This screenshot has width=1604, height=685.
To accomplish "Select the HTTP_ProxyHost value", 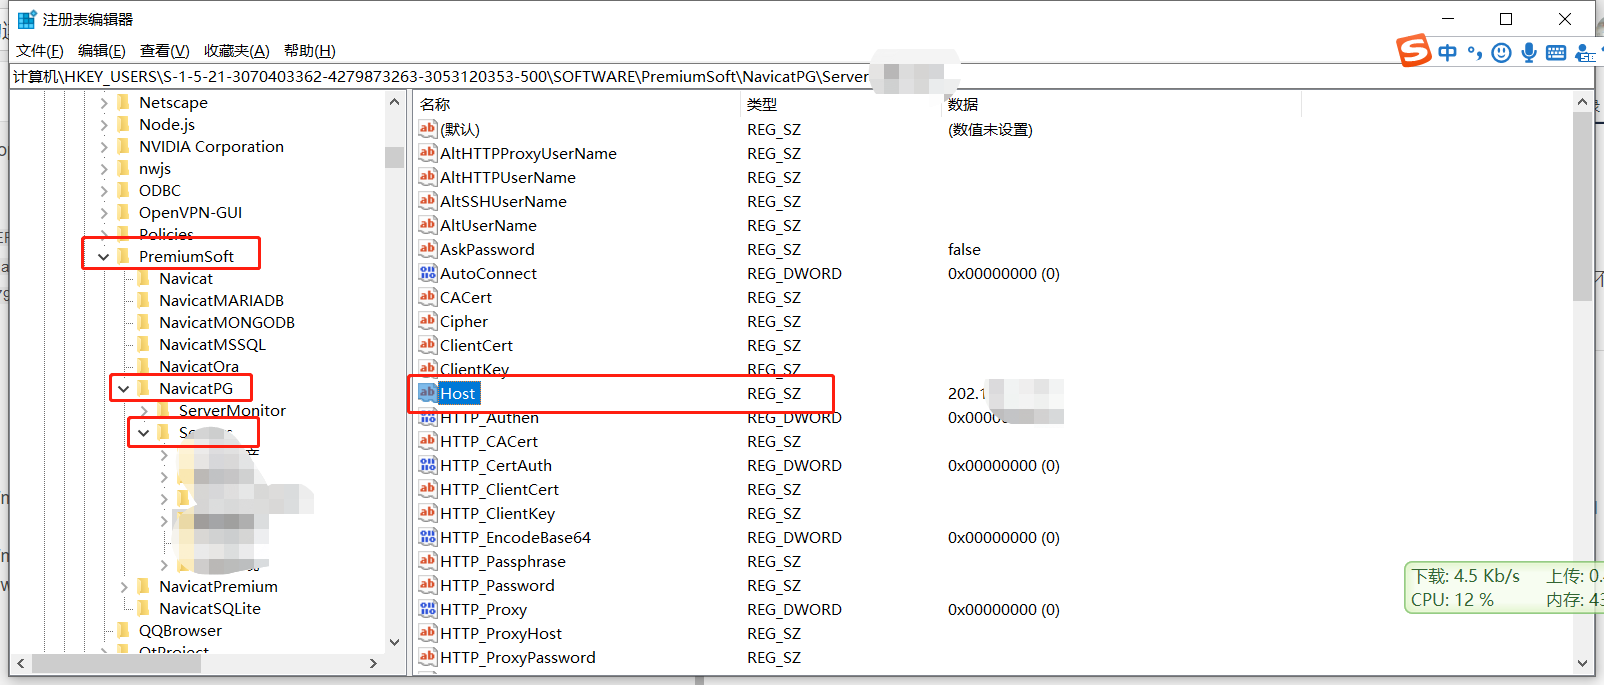I will pos(501,633).
